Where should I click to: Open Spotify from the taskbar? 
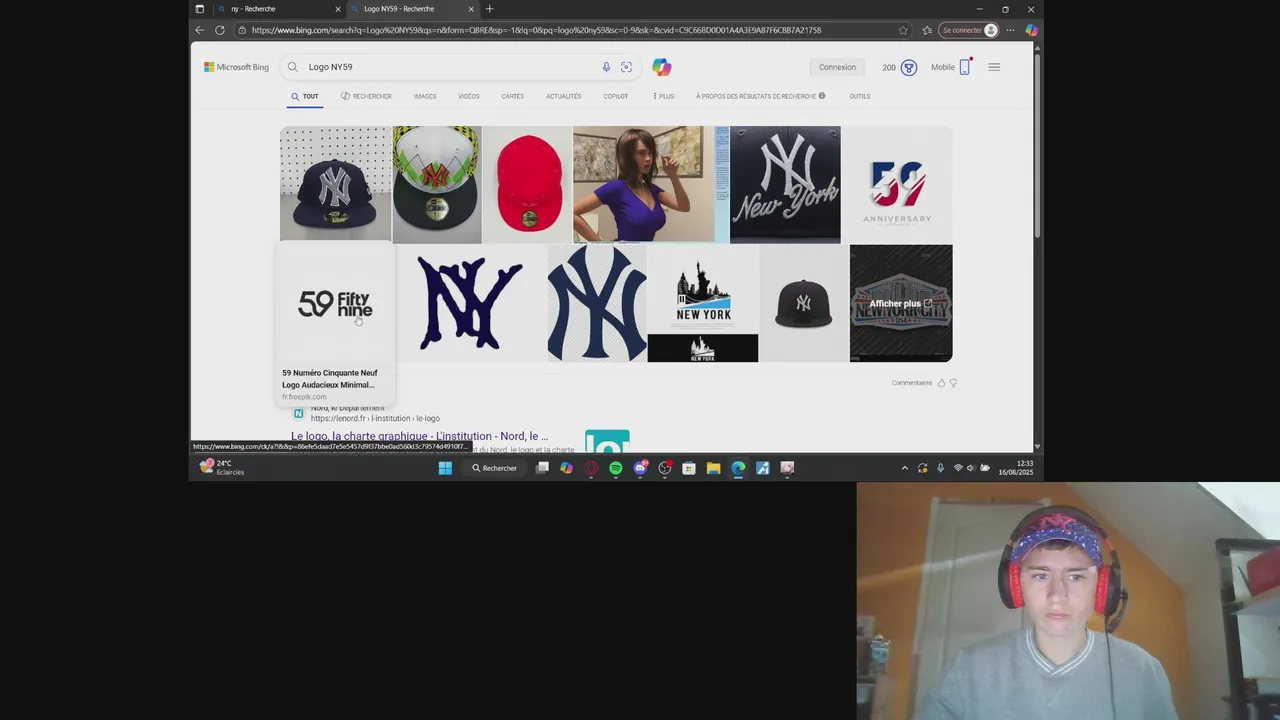pos(616,468)
